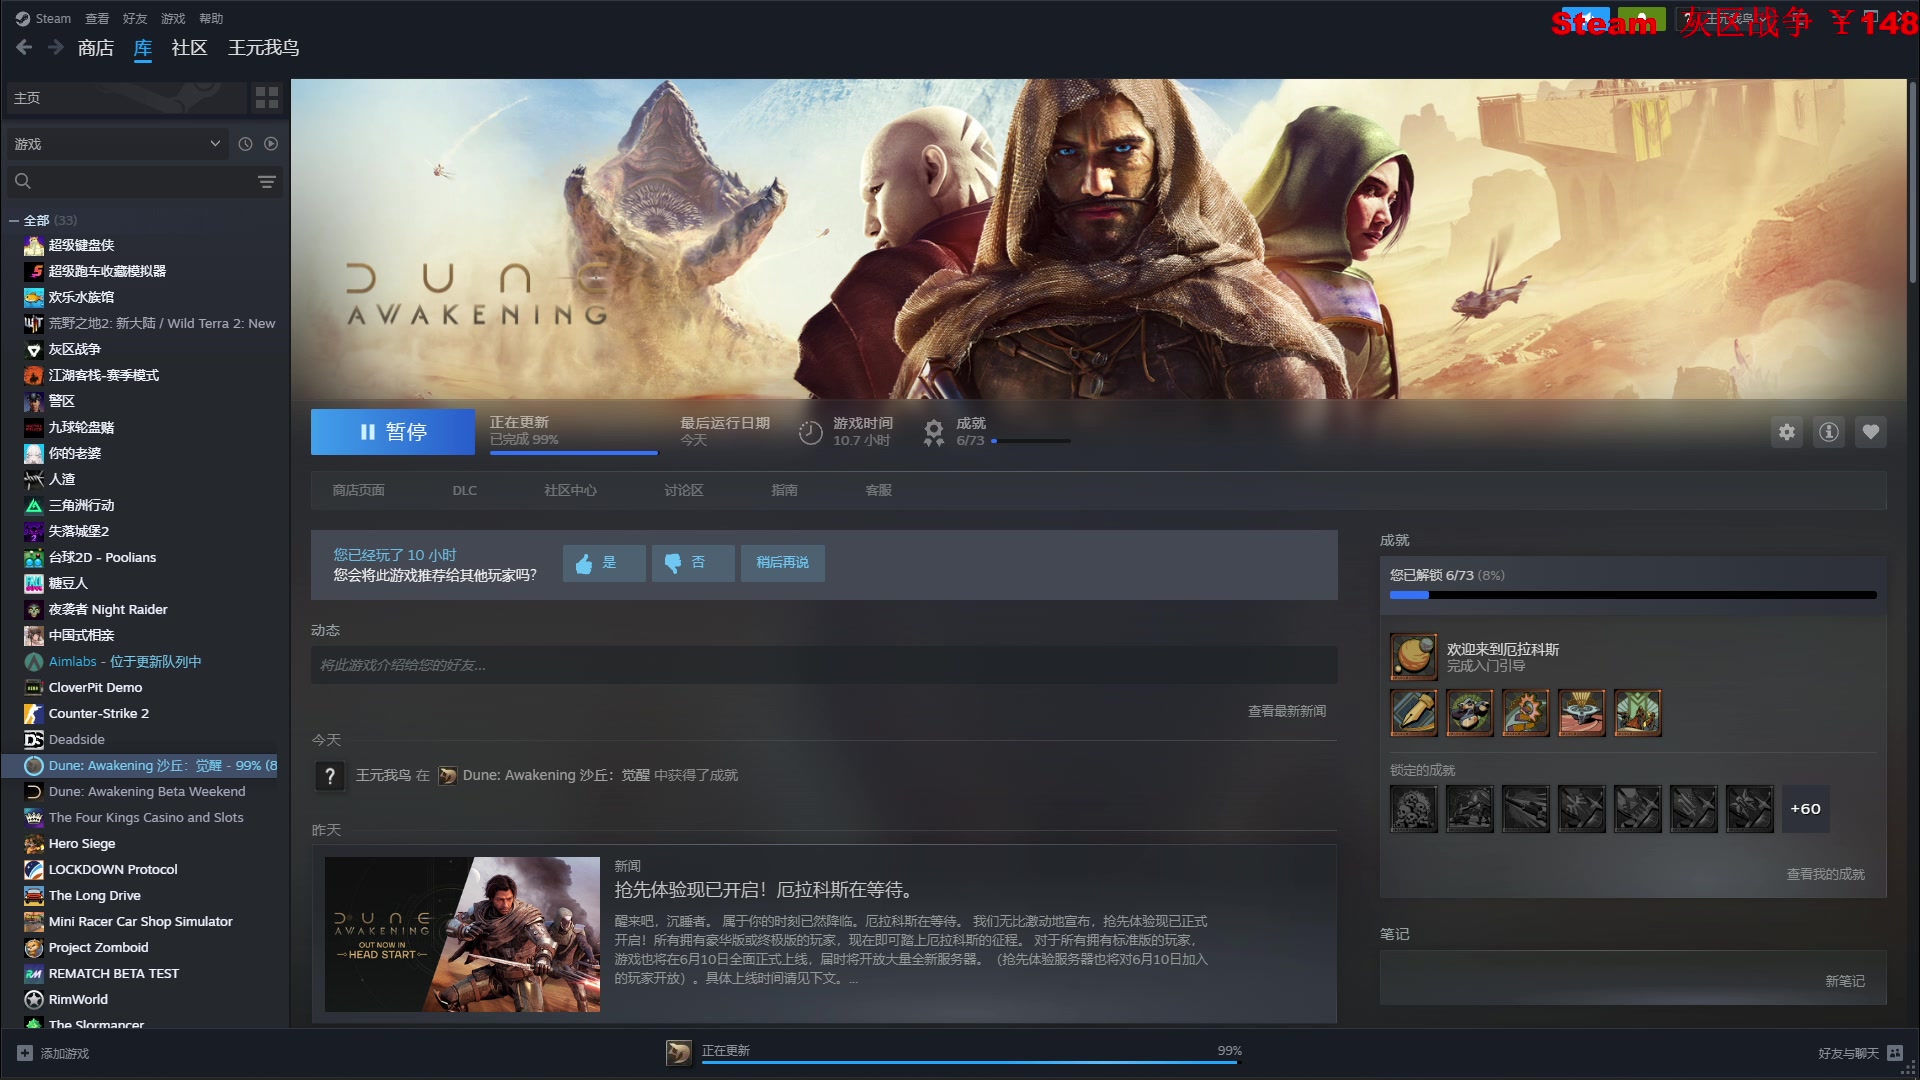Click the add game plus icon

25,1053
